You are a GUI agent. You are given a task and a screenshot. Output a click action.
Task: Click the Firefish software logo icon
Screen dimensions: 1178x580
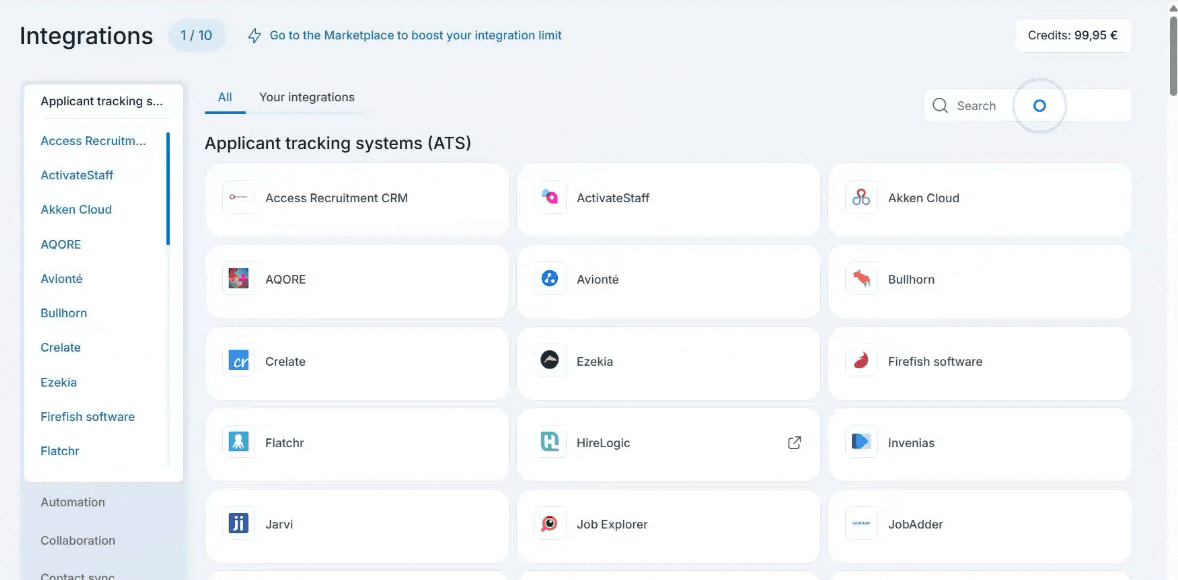(861, 361)
